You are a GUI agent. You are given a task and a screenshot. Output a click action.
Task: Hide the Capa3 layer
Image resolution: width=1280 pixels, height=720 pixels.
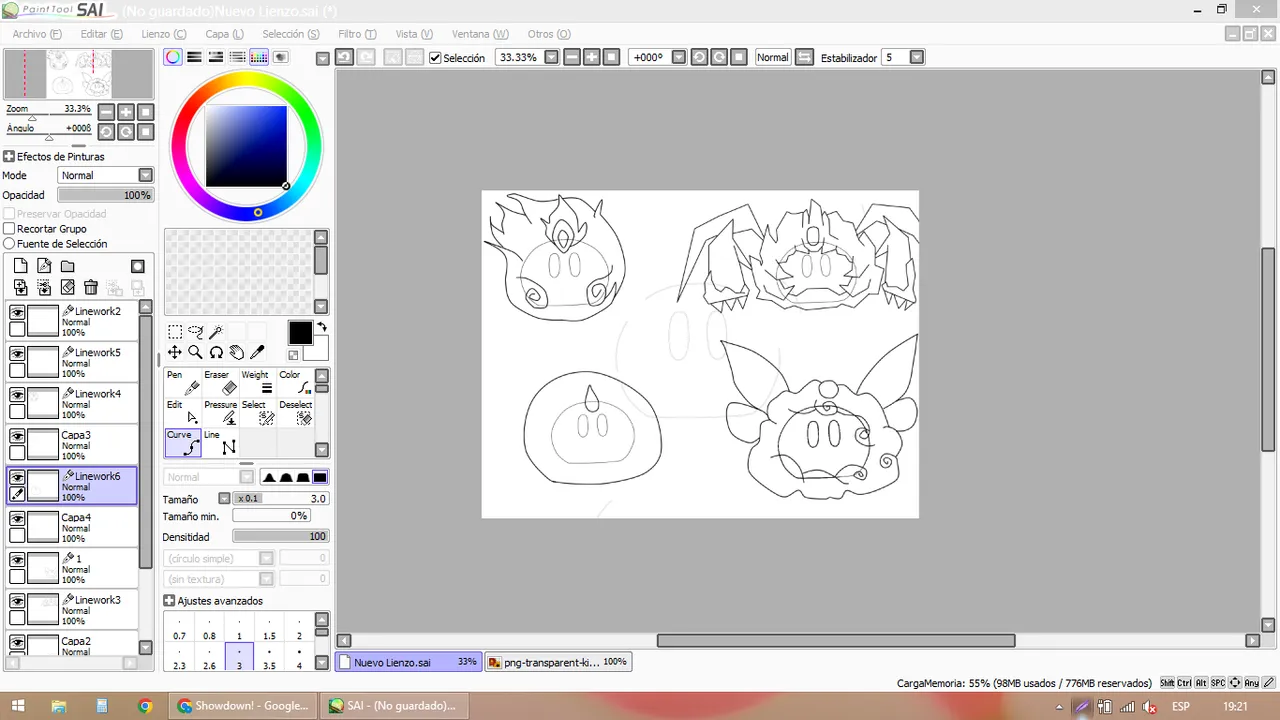tap(17, 437)
